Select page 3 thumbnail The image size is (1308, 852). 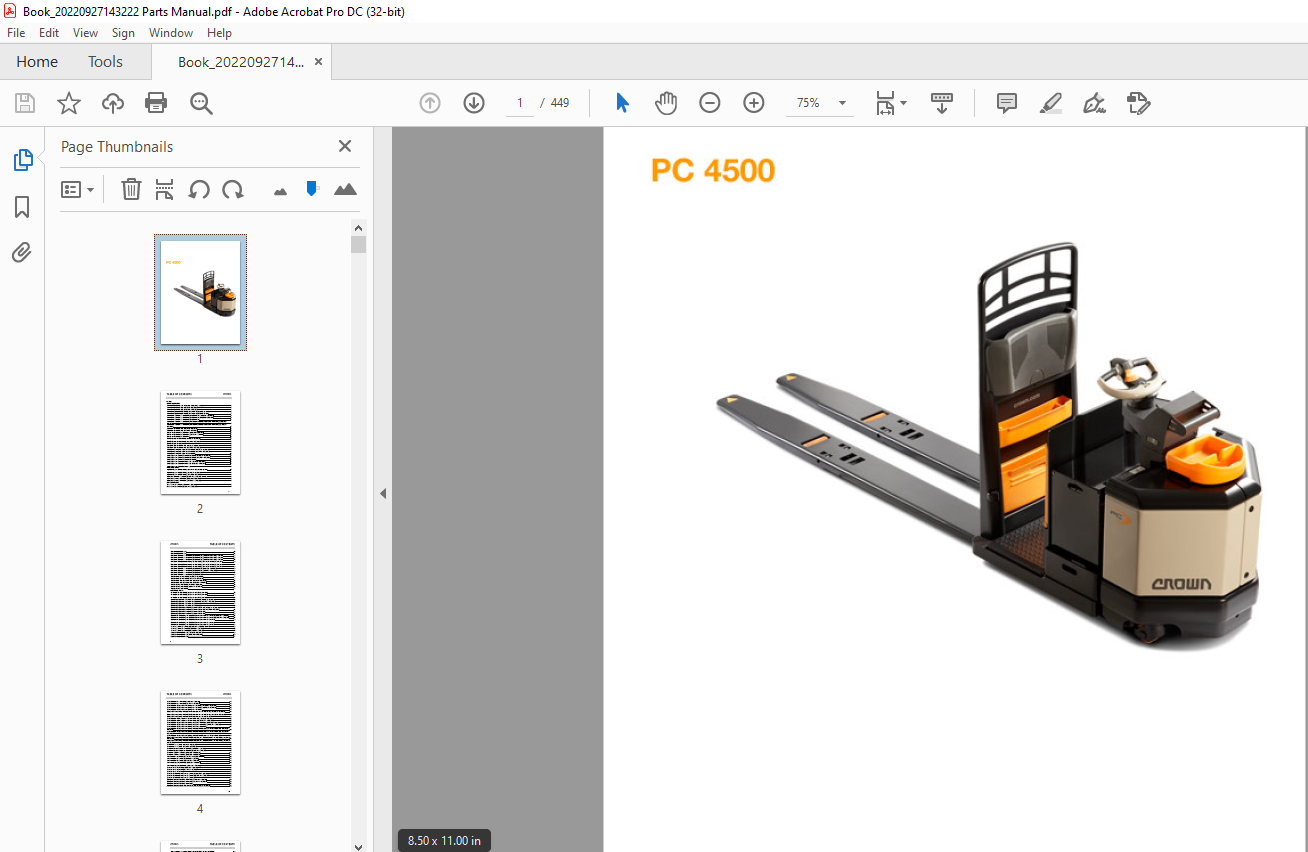(200, 592)
